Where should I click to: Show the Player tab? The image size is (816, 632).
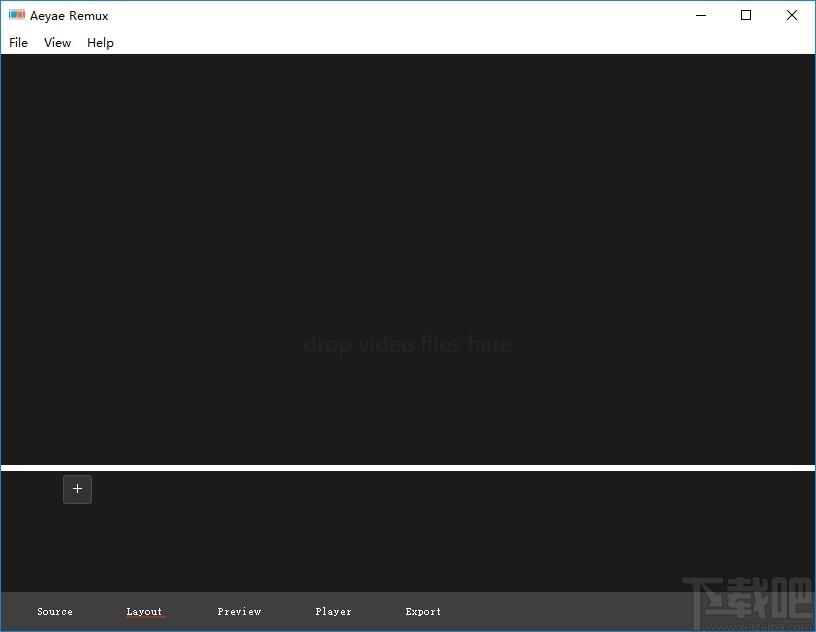coord(333,612)
